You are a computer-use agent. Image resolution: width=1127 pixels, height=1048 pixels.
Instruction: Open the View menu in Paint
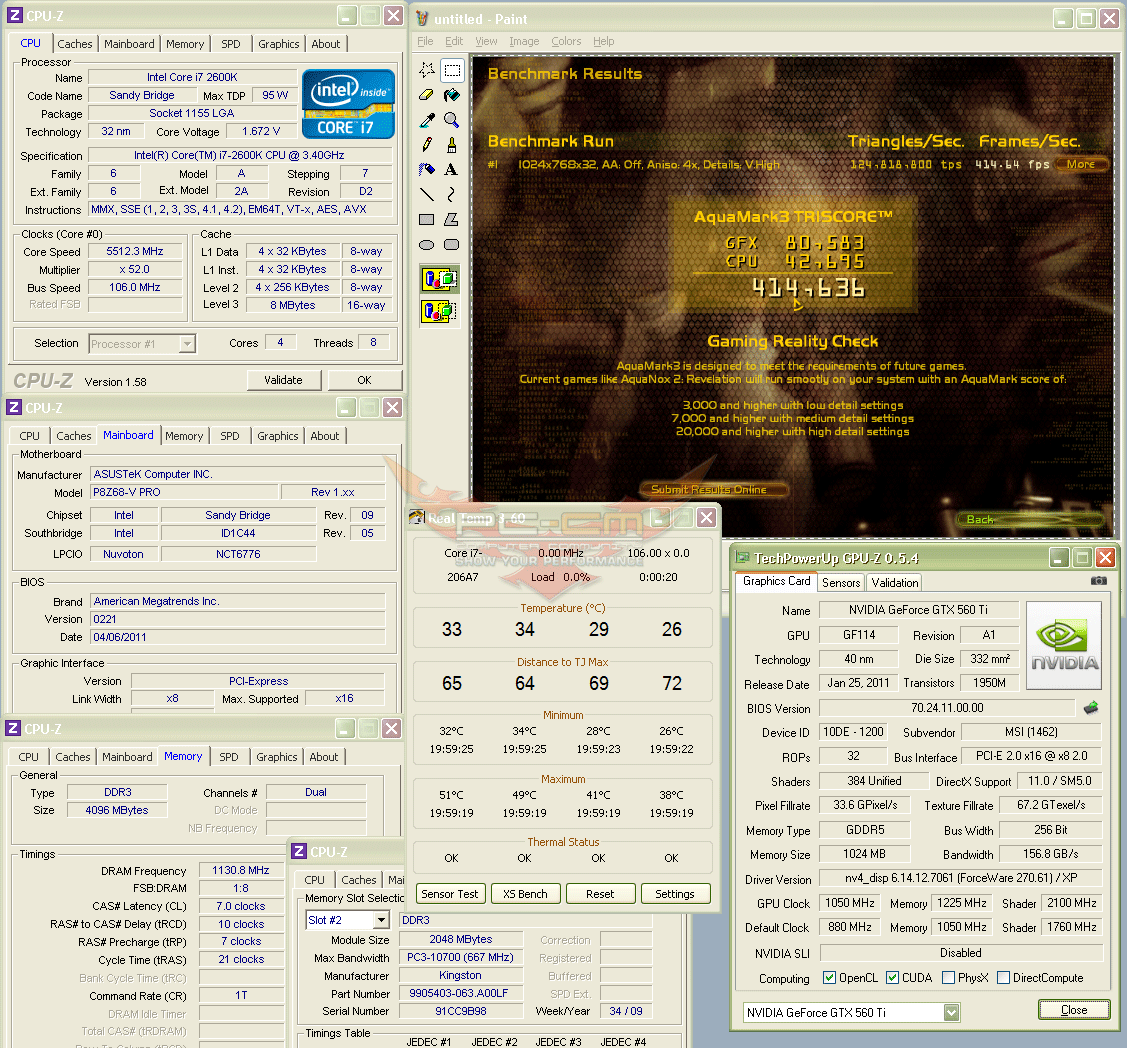tap(486, 41)
